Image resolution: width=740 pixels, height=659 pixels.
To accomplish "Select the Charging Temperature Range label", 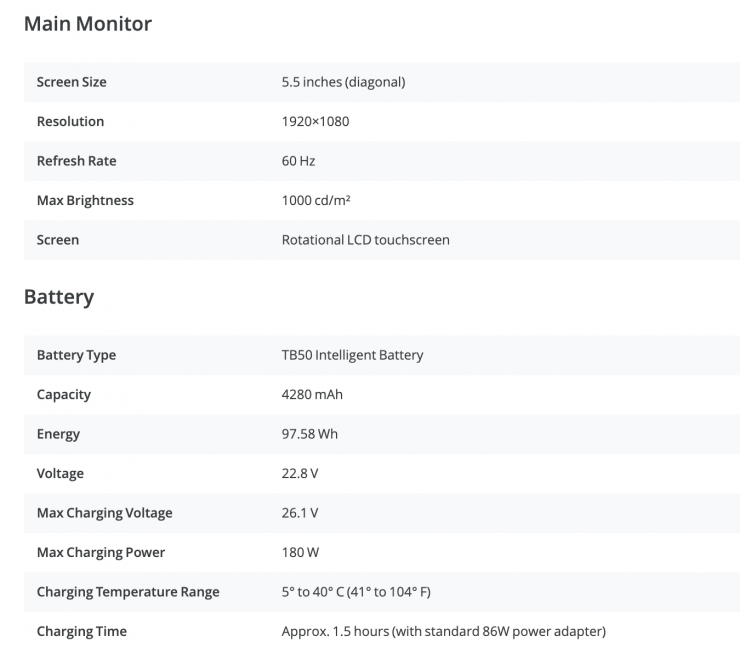I will tap(128, 592).
